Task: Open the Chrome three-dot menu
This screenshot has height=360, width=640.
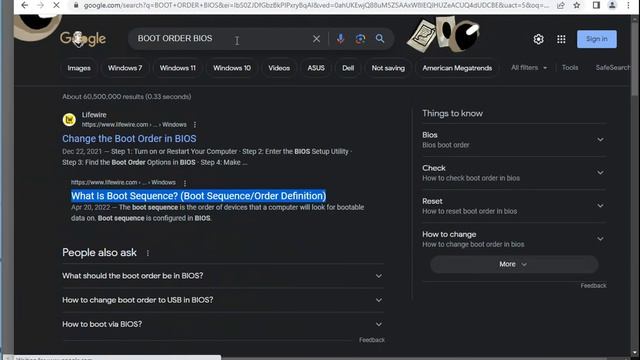Action: point(628,5)
